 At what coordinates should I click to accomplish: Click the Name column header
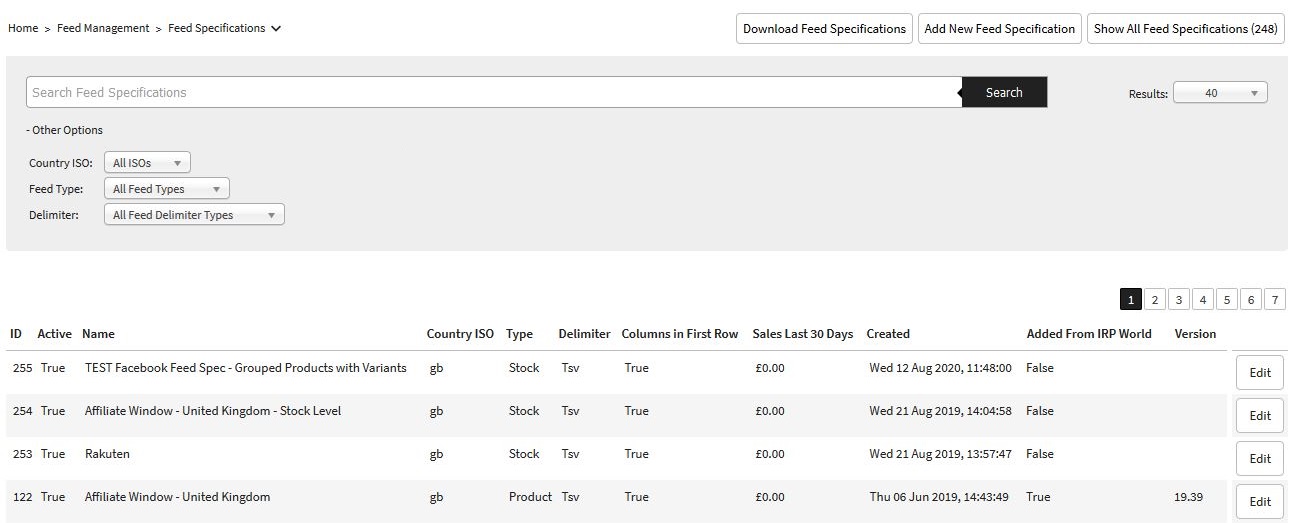click(x=98, y=334)
